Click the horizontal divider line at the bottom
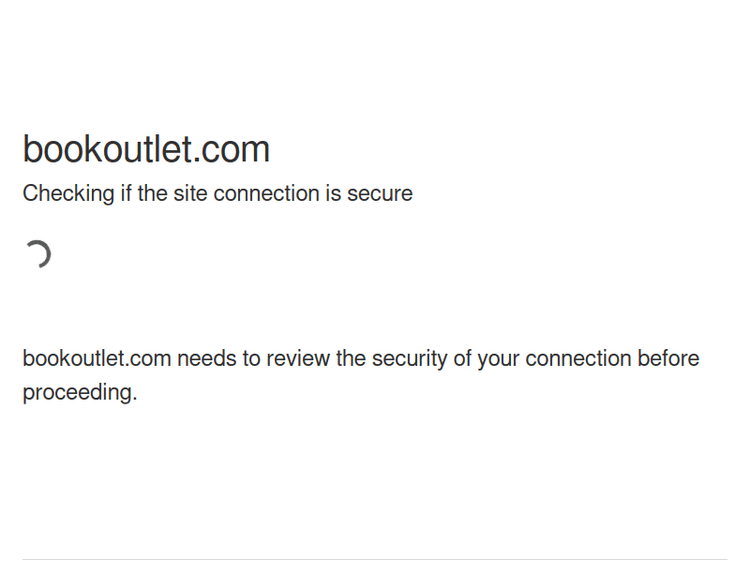Image resolution: width=750 pixels, height=563 pixels. point(375,559)
